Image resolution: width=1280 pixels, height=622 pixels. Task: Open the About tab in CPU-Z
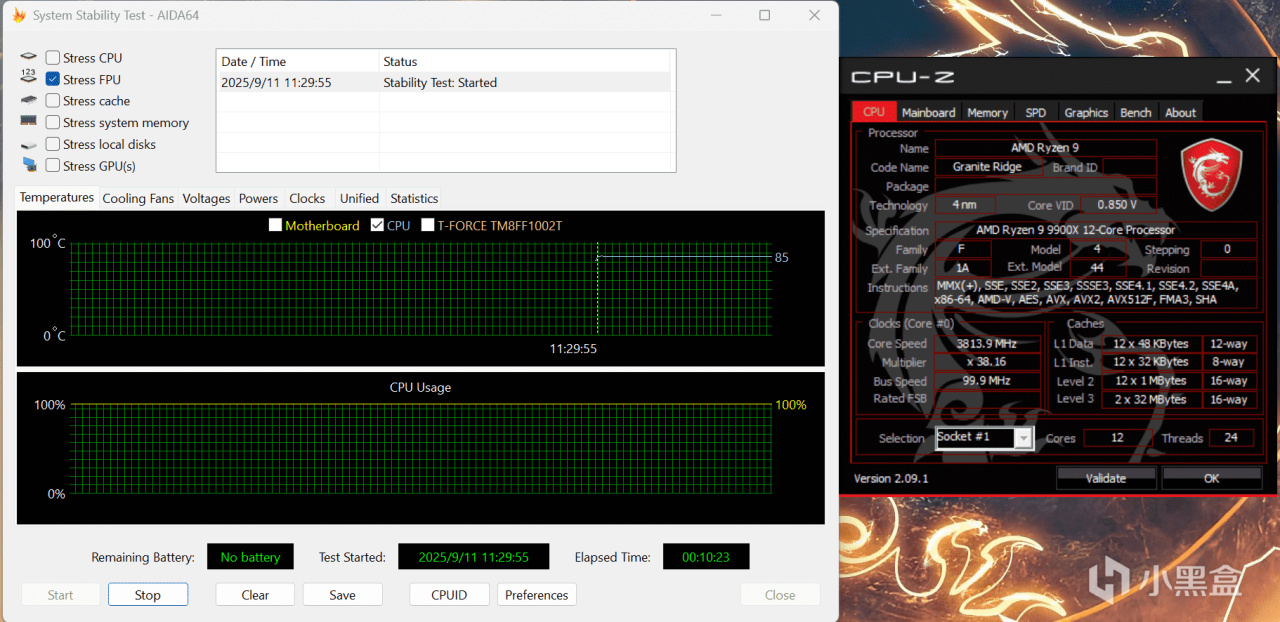[1180, 113]
